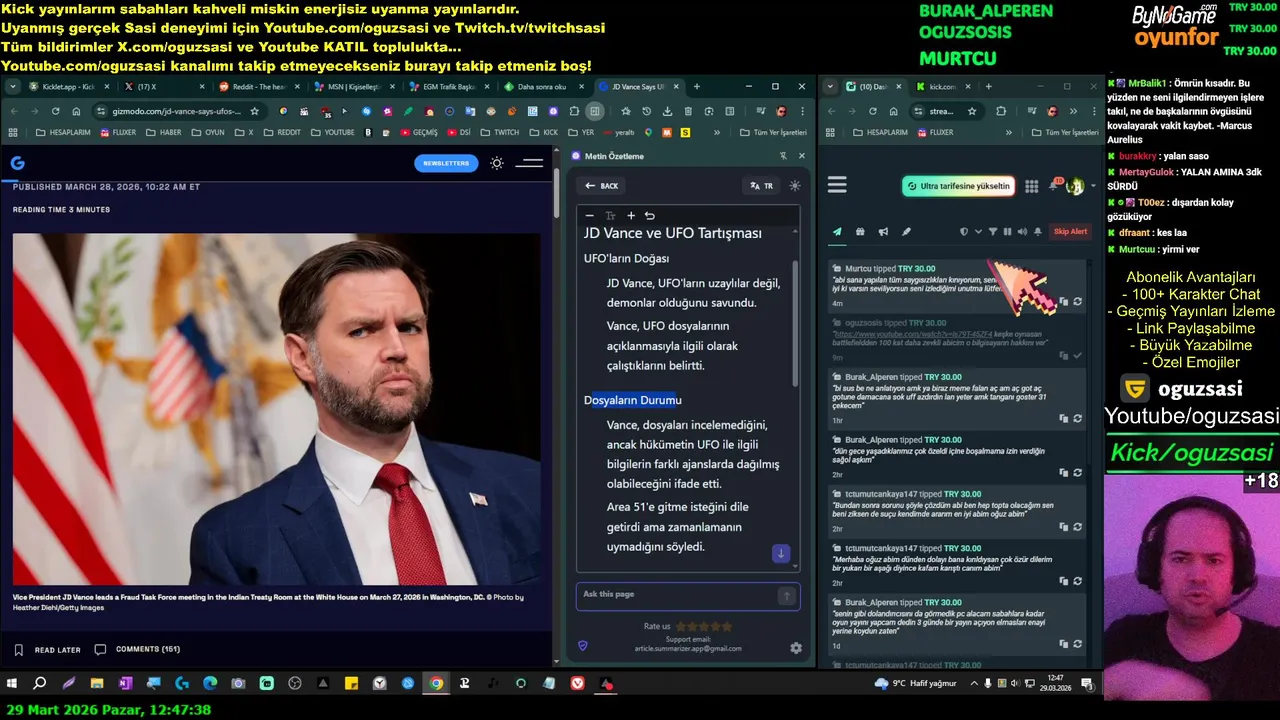Viewport: 1280px width, 720px height.
Task: Open the HABER bookmark folder
Action: pyautogui.click(x=163, y=132)
